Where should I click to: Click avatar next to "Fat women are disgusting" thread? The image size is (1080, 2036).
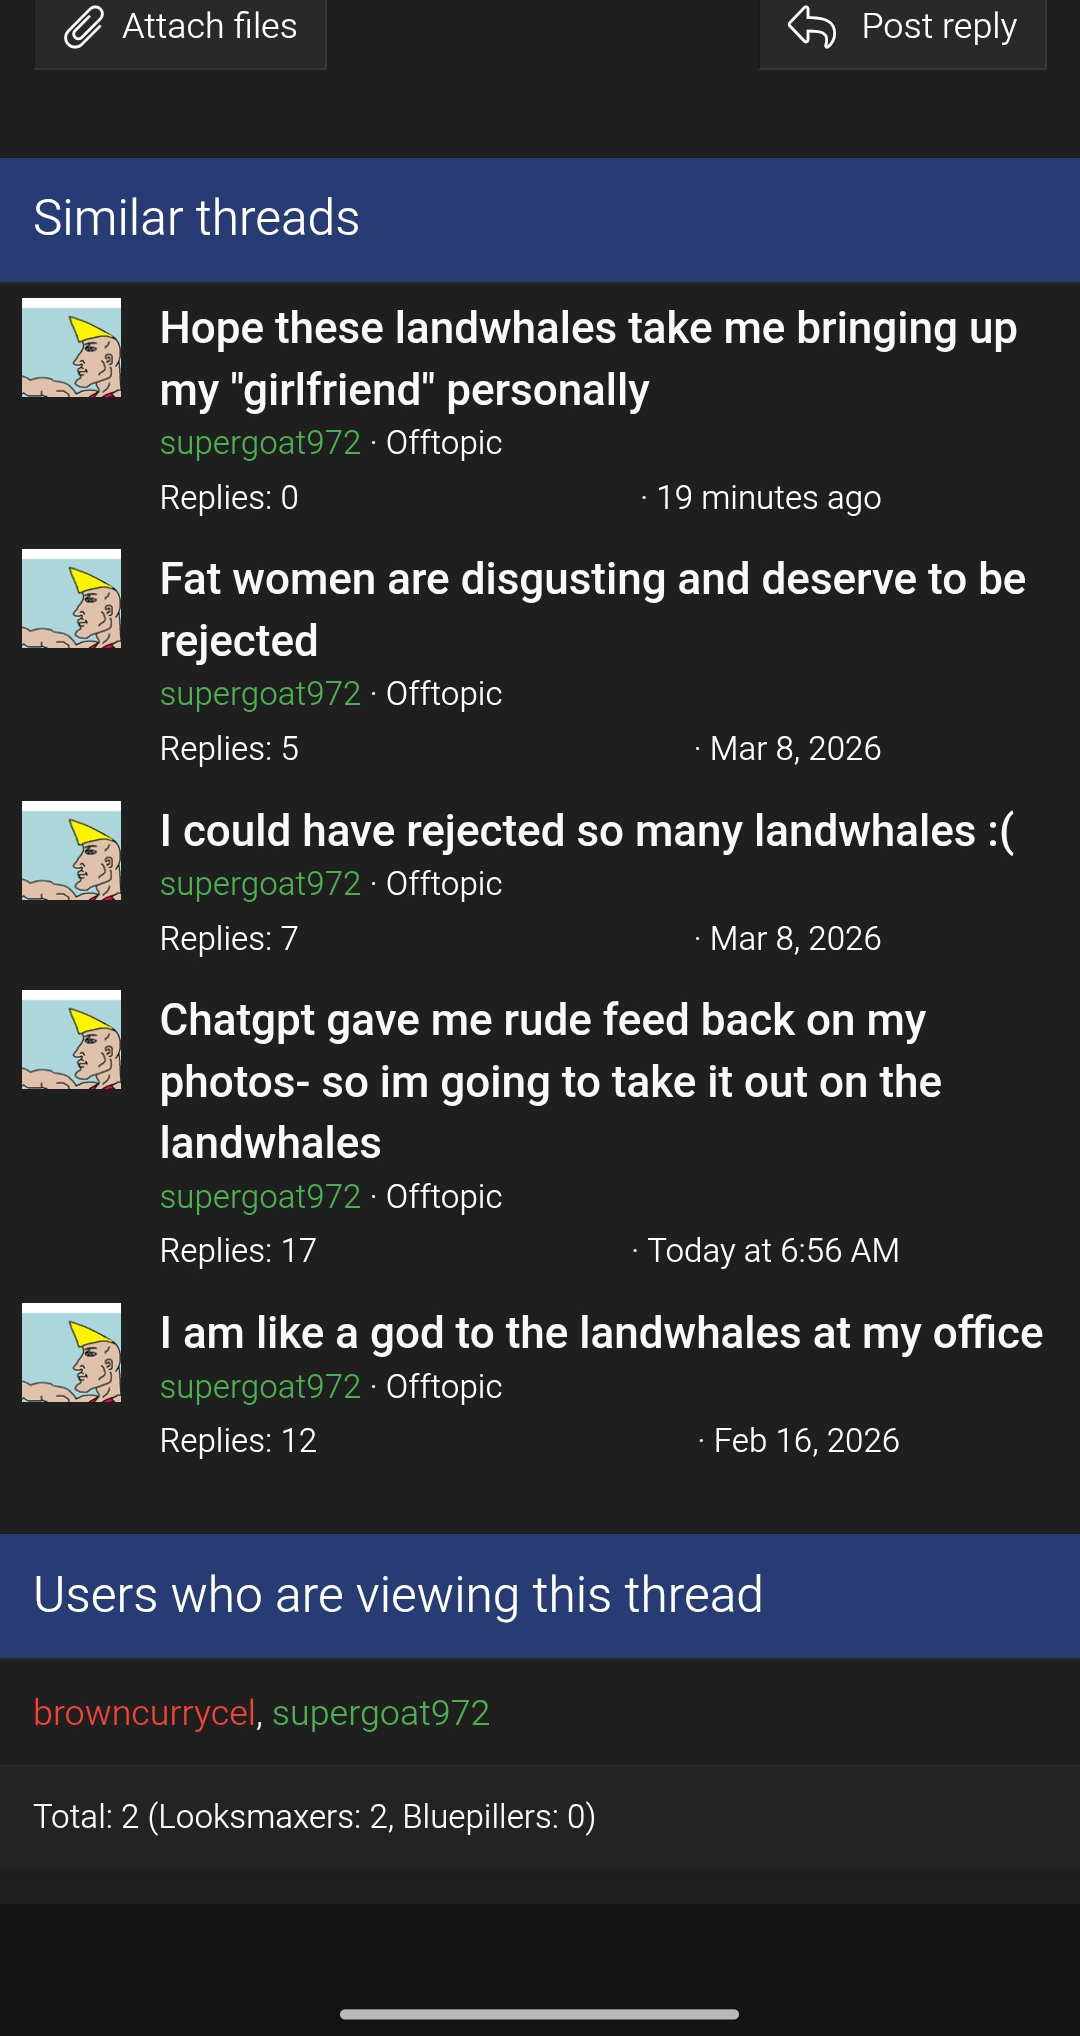(x=70, y=600)
